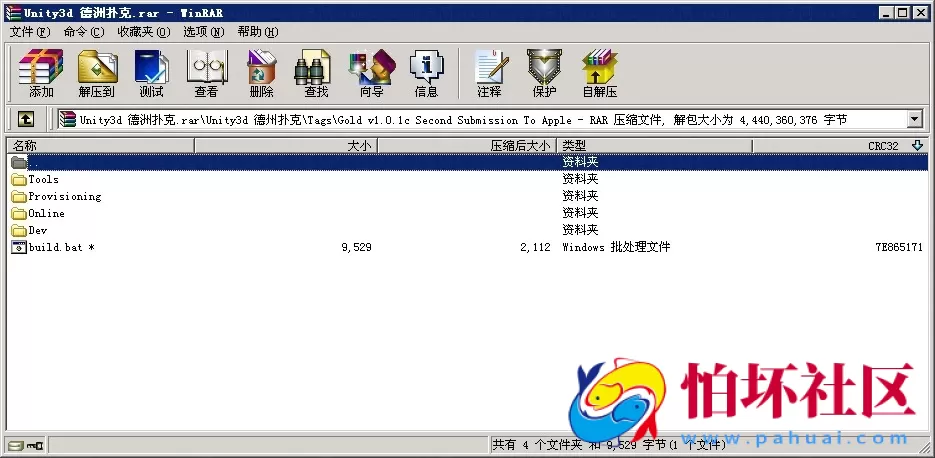Click the Dev folder icon
This screenshot has height=458, width=935.
tap(19, 230)
